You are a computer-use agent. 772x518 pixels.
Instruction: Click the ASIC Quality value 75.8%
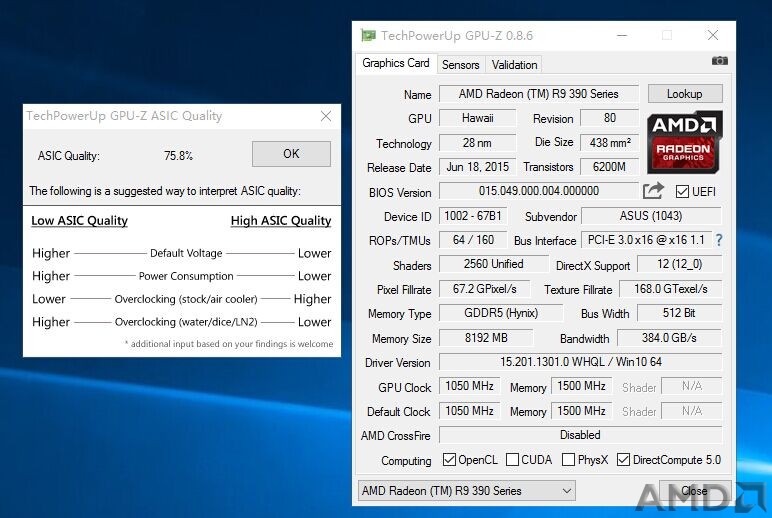pos(178,156)
